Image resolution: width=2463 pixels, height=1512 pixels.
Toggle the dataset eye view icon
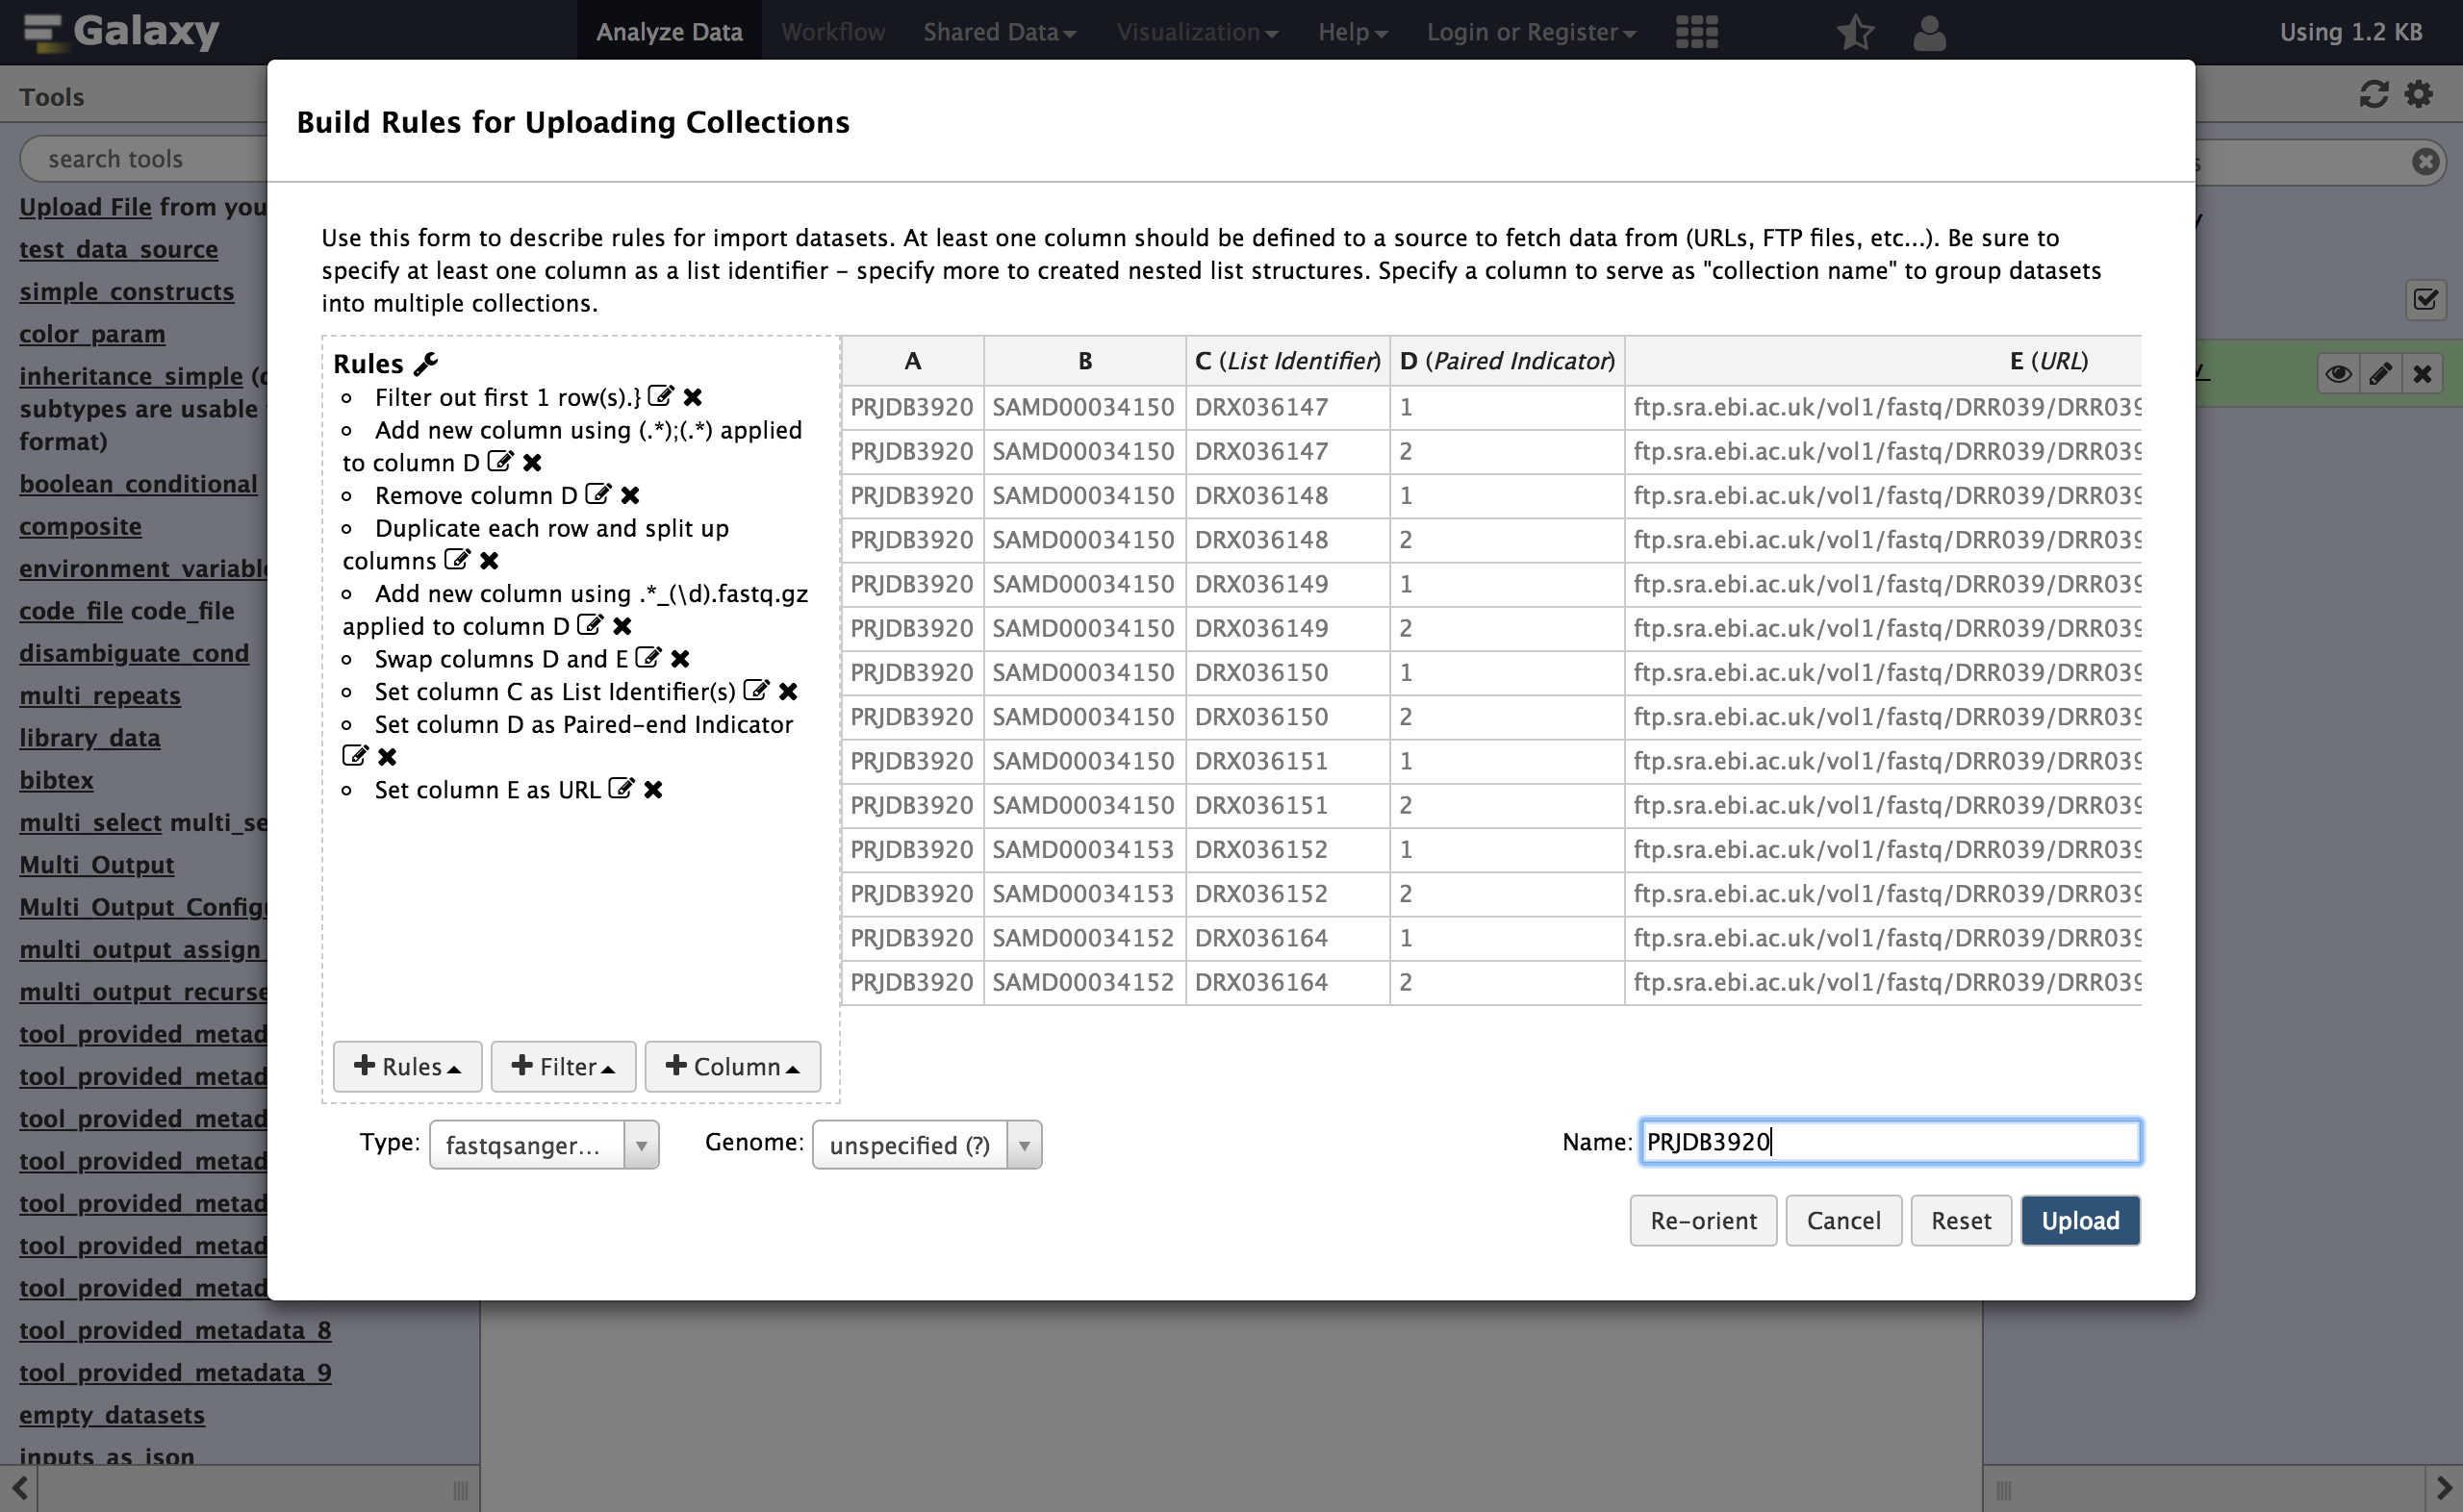(x=2338, y=373)
